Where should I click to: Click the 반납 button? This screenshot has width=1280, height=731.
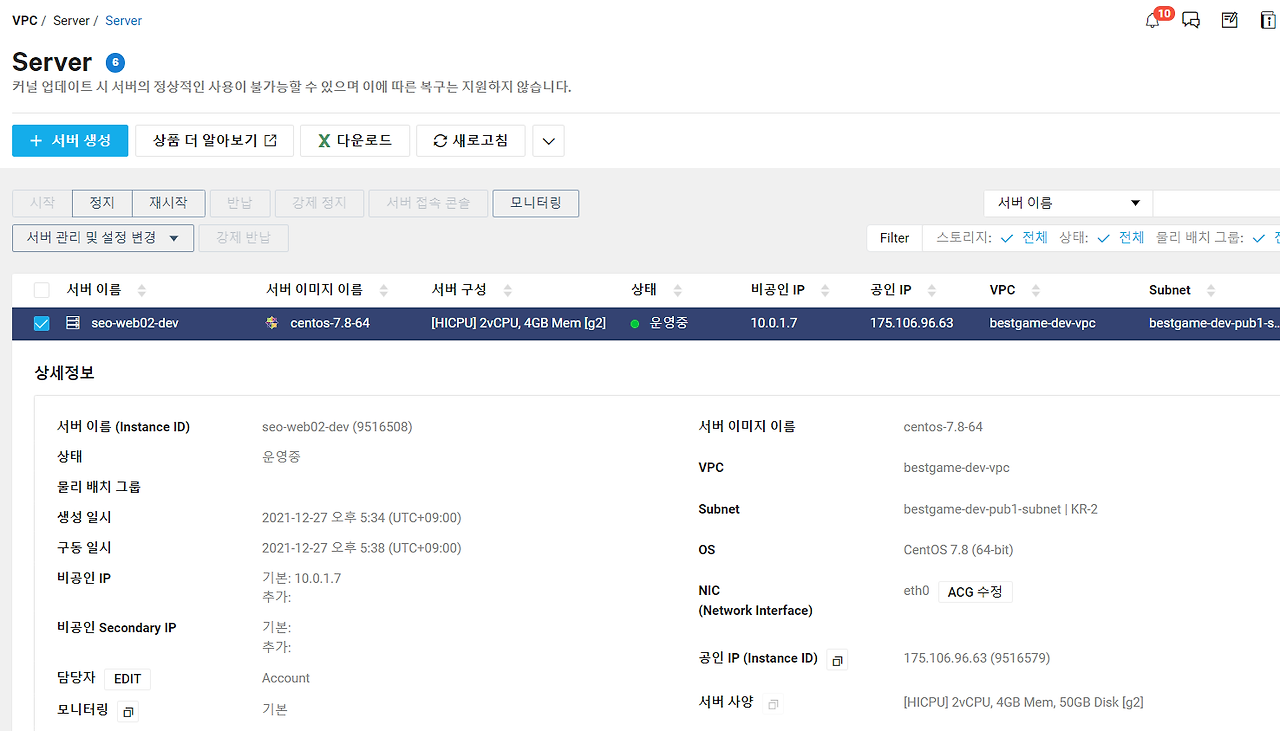[x=239, y=203]
